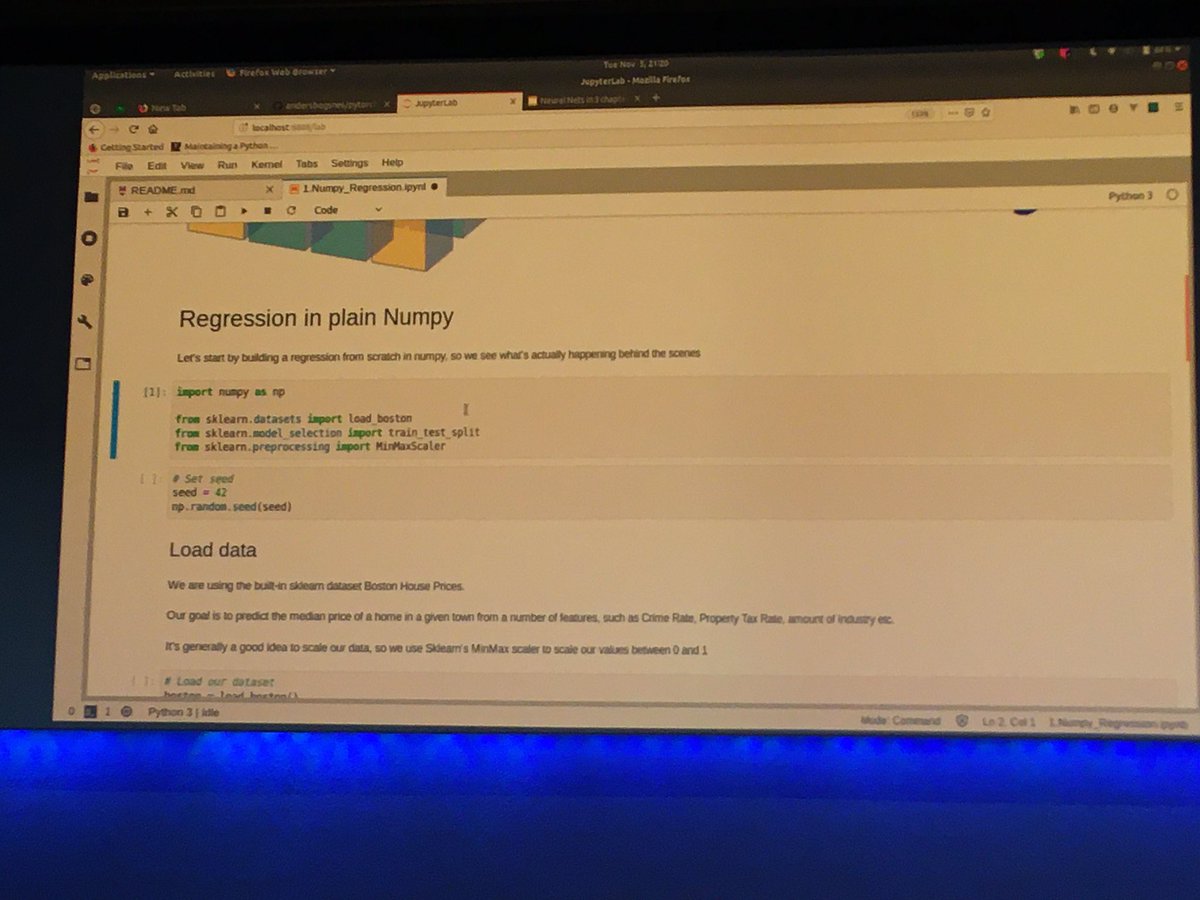Open the running kernels sidebar panel
Viewport: 1200px width, 900px height.
click(x=88, y=238)
